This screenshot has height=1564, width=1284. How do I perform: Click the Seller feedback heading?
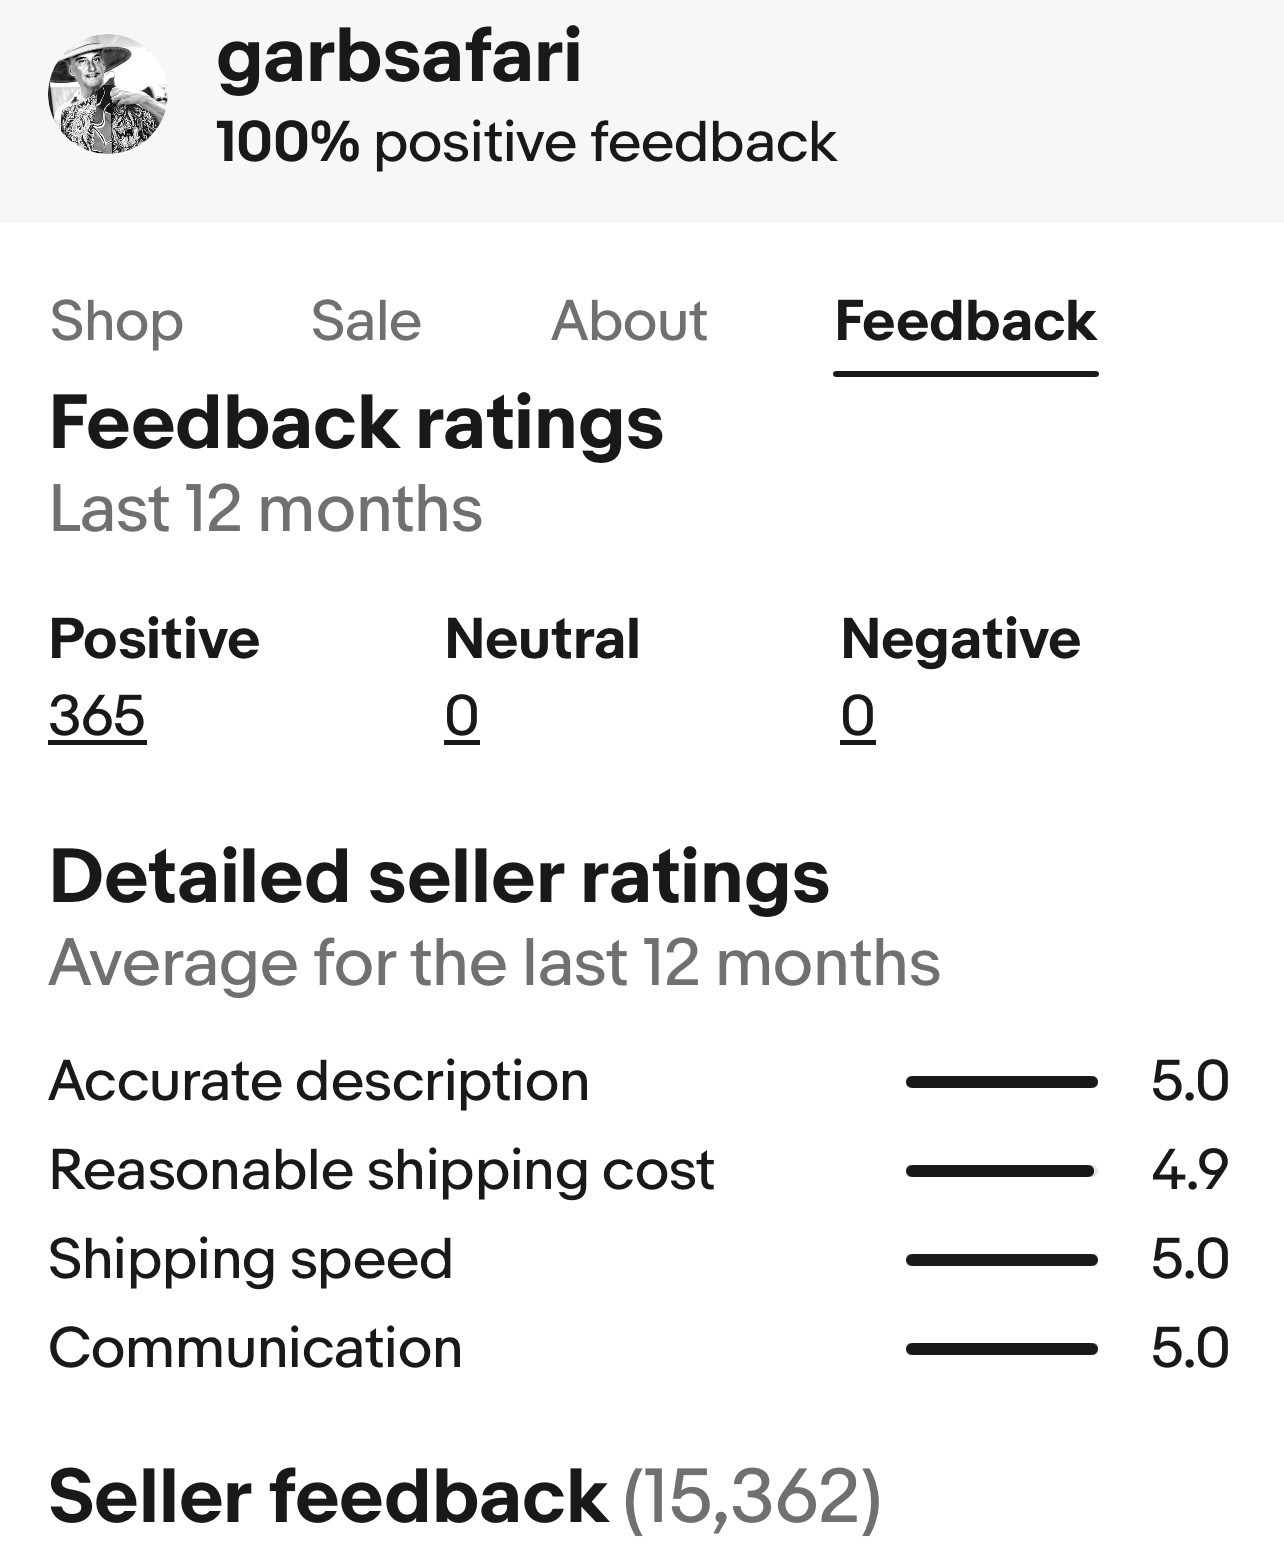pyautogui.click(x=328, y=1496)
